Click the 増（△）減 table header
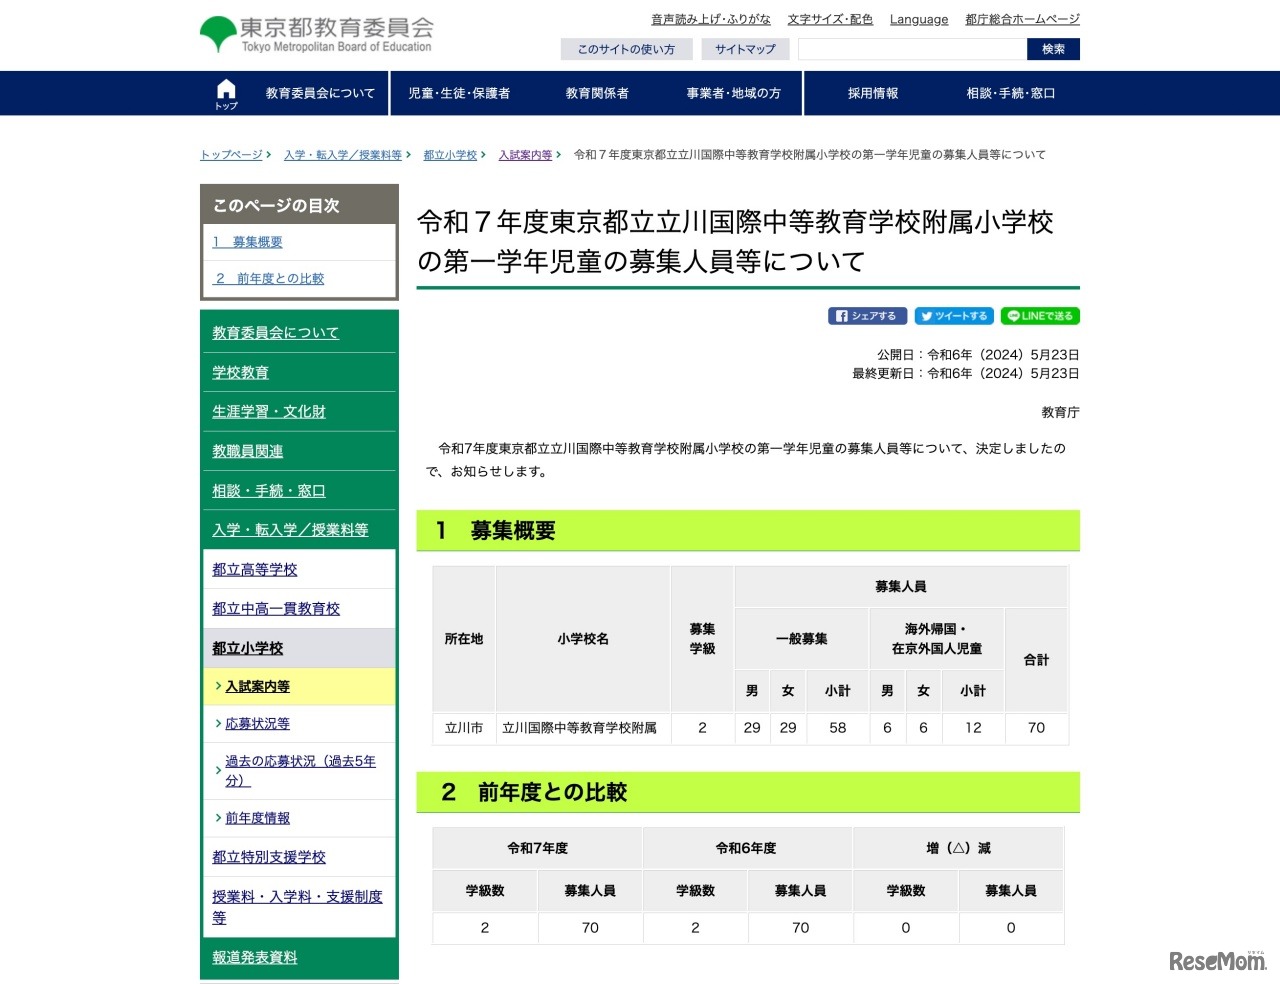The height and width of the screenshot is (984, 1280). coord(958,848)
